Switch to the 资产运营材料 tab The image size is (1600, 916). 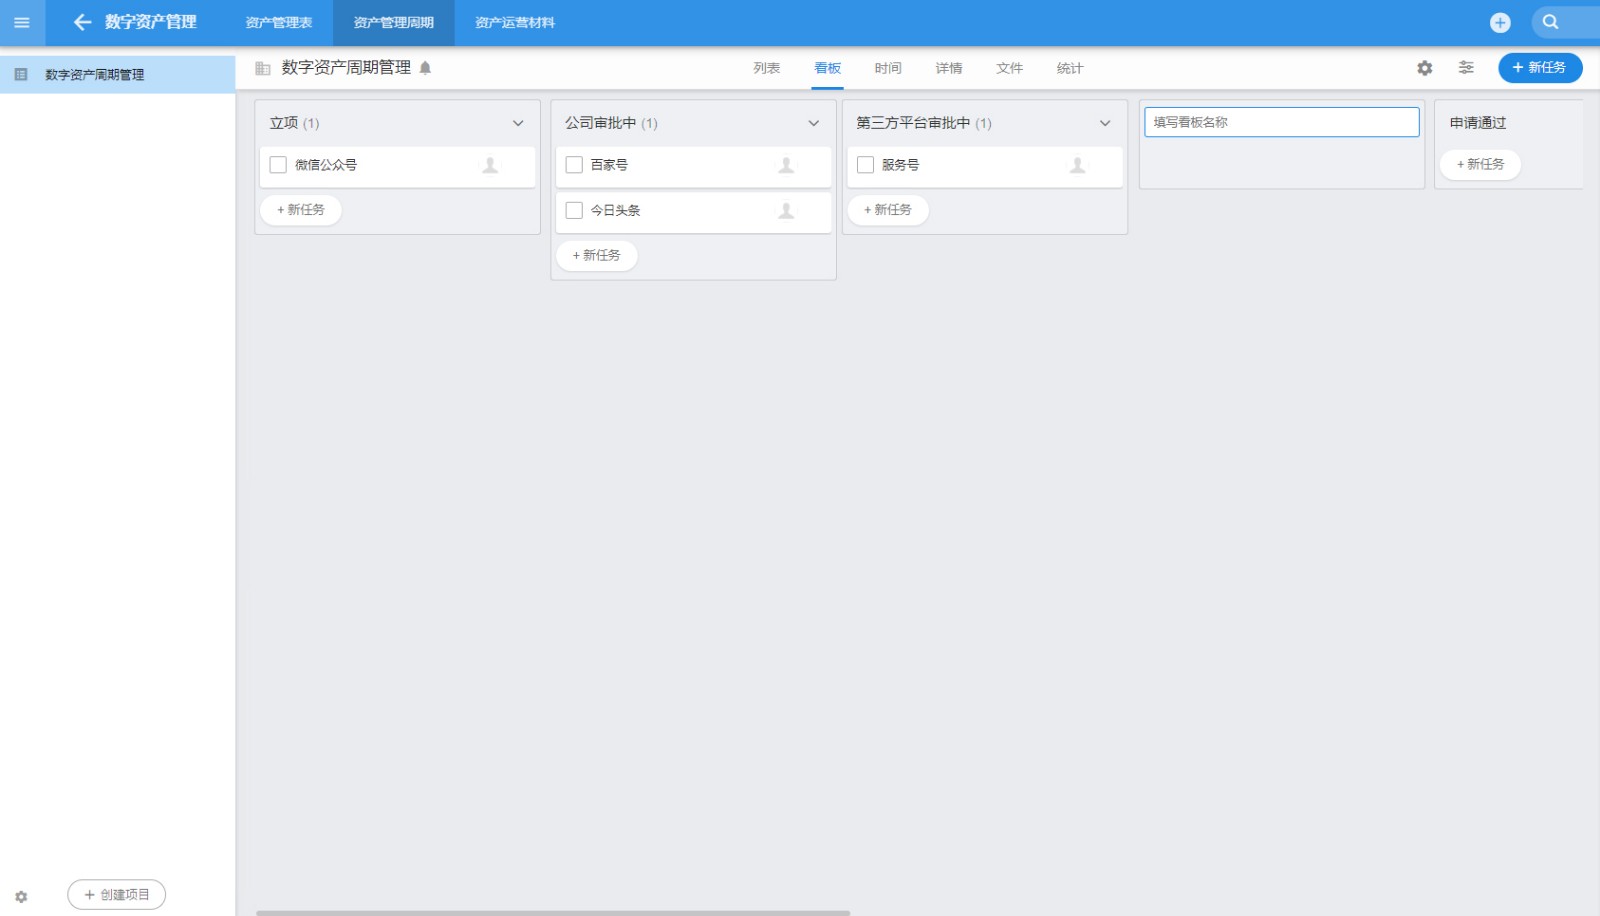click(x=515, y=22)
